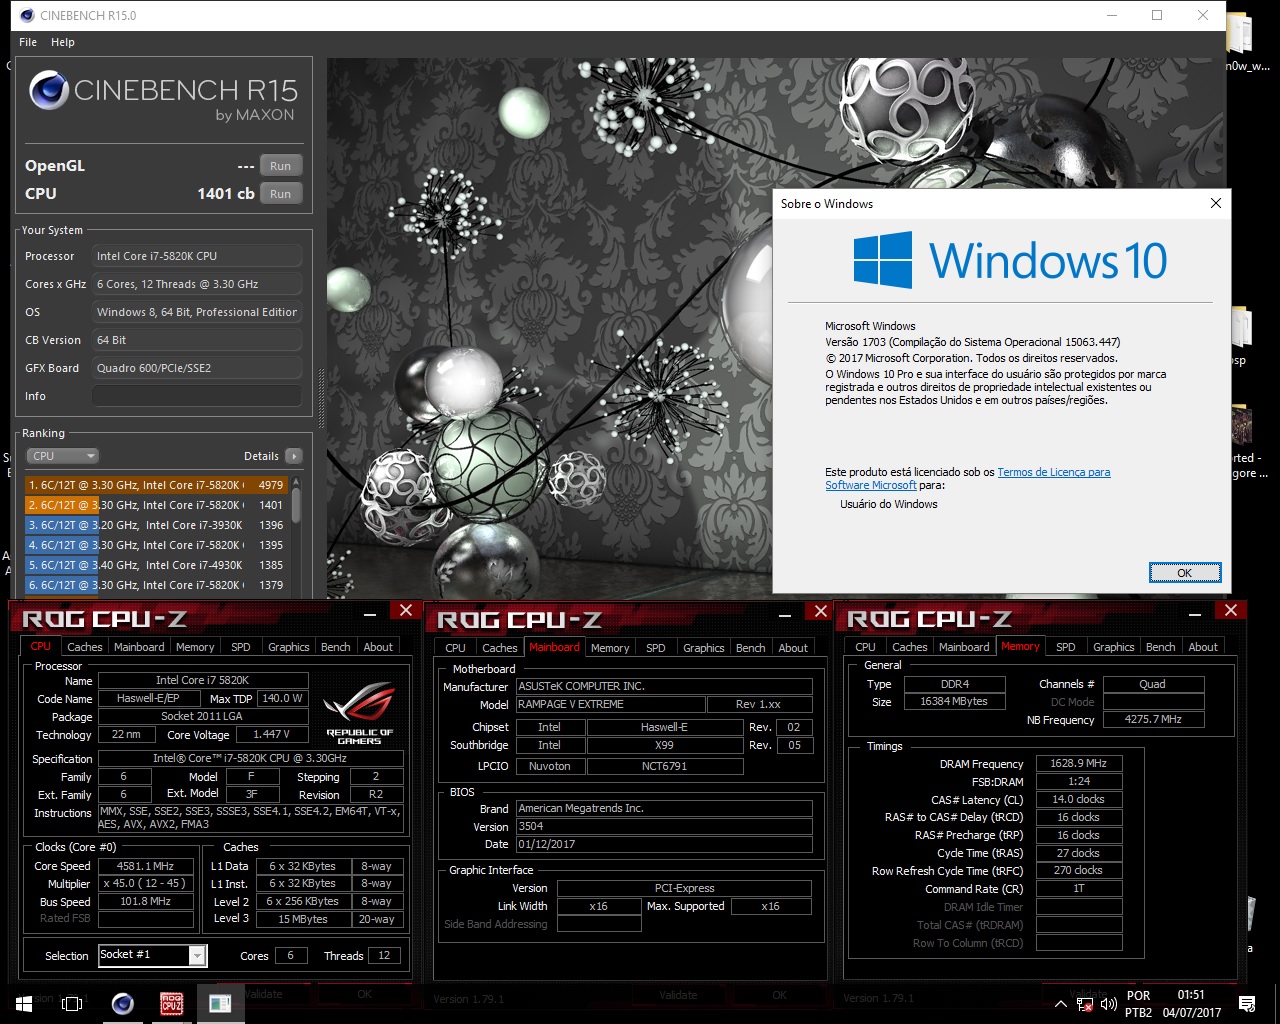Switch to Mainboard tab in left CPU-Z window
Screen dimensions: 1280x1024
tap(139, 647)
